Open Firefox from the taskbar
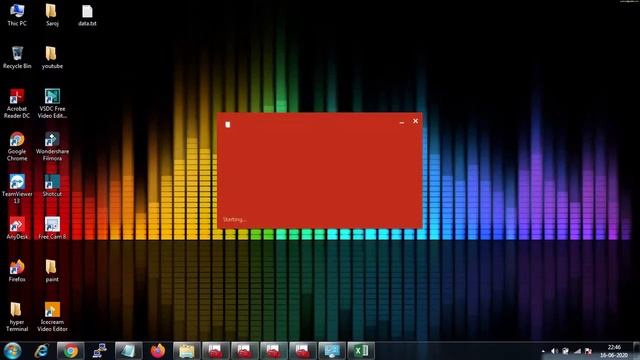This screenshot has height=360, width=640. (158, 351)
